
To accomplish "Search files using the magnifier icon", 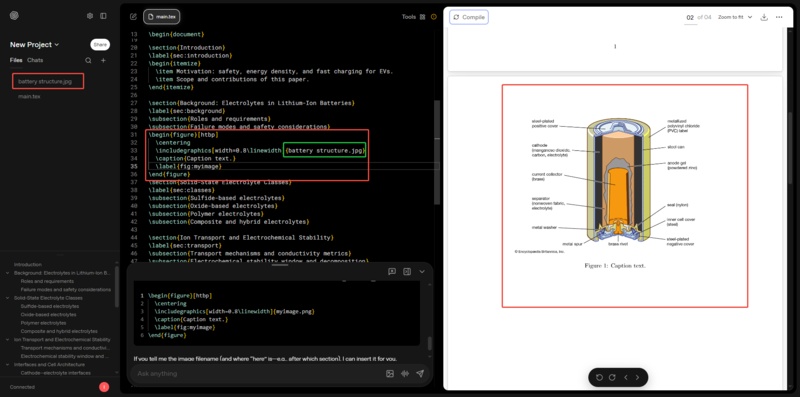I will (88, 60).
